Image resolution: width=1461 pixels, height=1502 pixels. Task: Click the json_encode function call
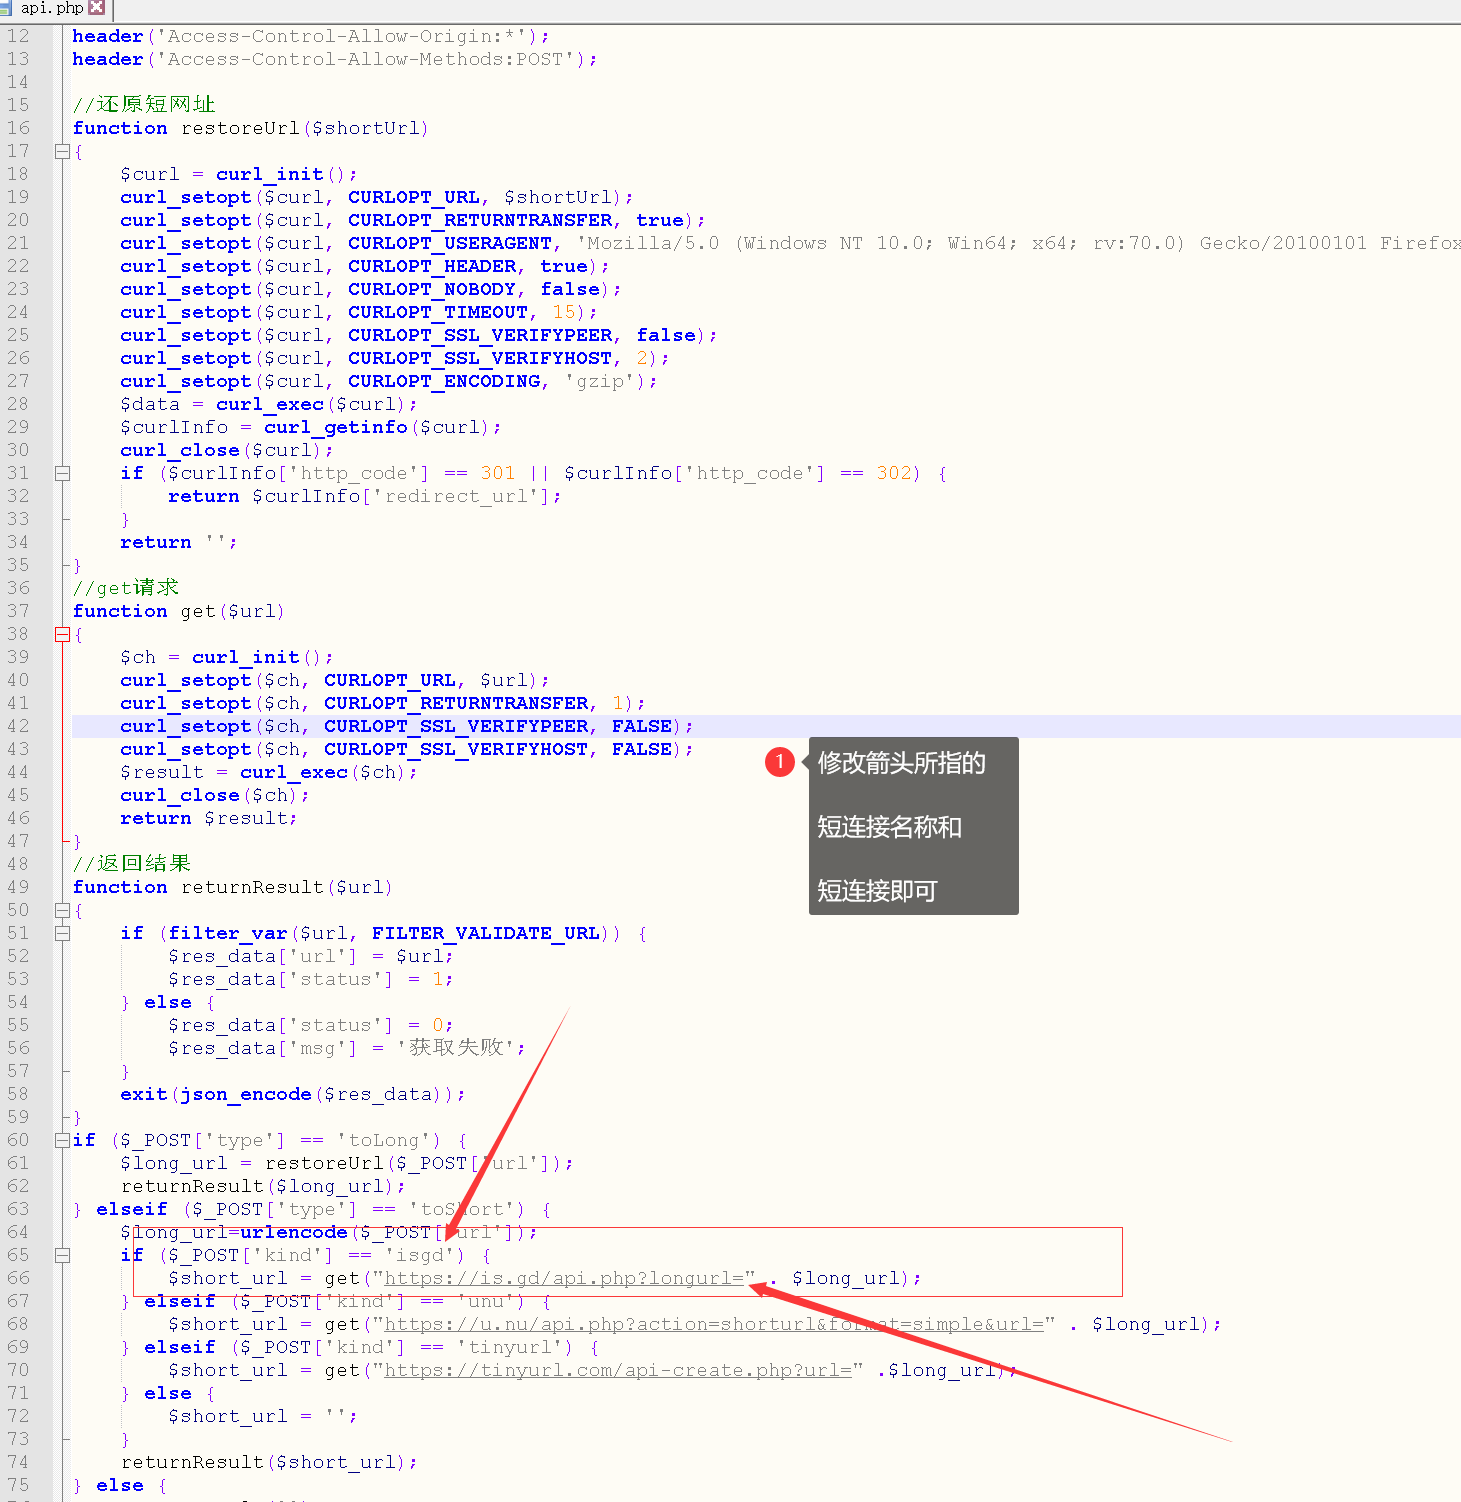[246, 1095]
